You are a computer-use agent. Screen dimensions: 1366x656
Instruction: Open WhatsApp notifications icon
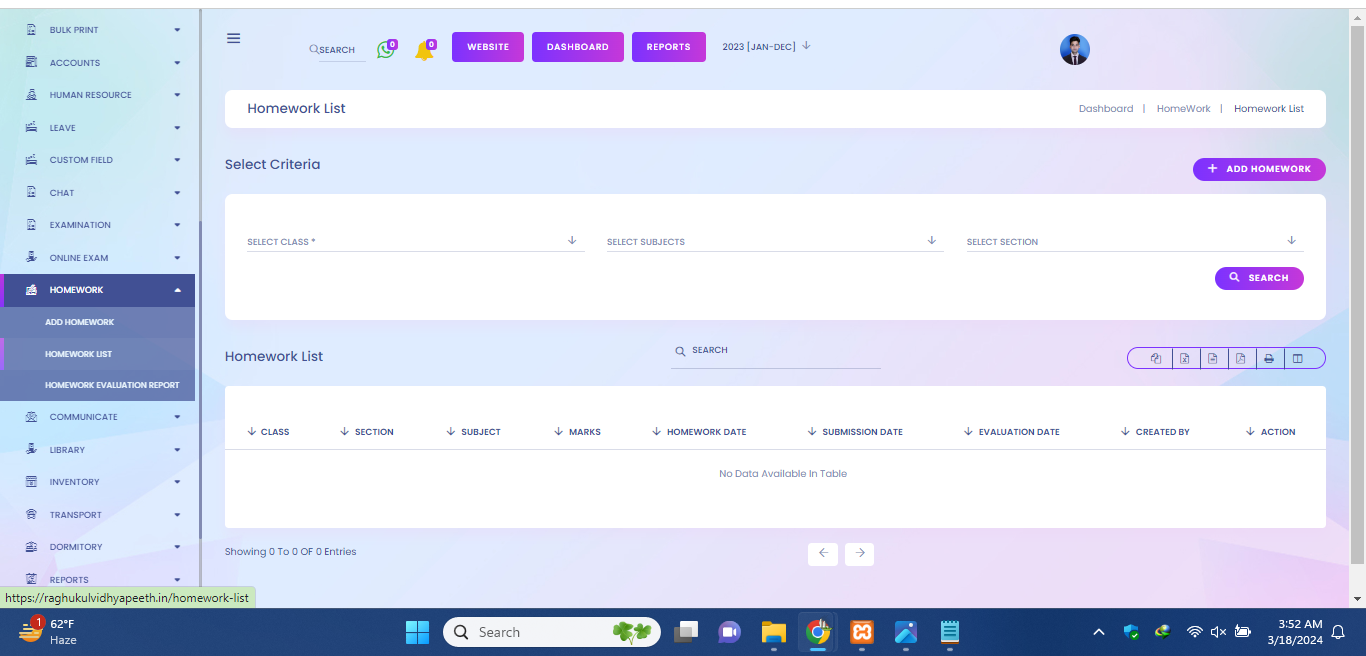click(x=386, y=49)
